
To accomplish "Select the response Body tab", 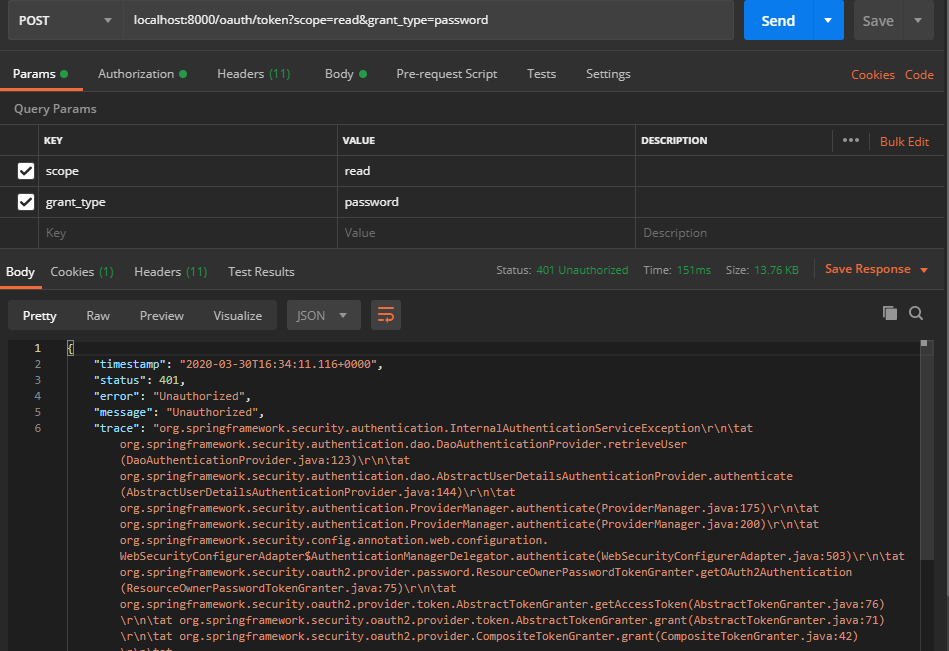I will pyautogui.click(x=20, y=272).
